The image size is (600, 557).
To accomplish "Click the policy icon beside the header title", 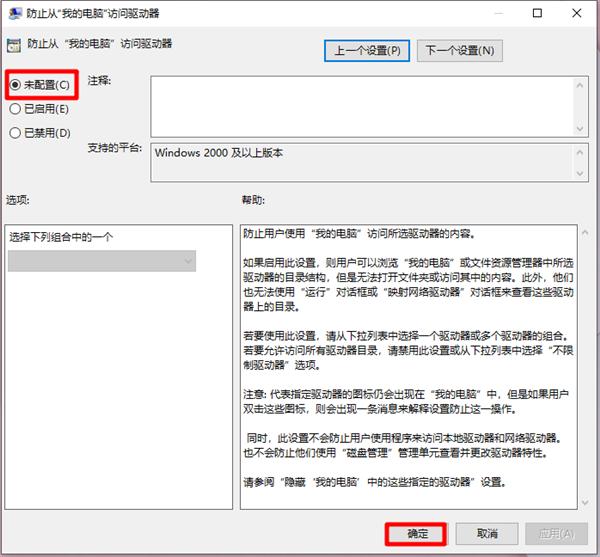I will tap(14, 46).
